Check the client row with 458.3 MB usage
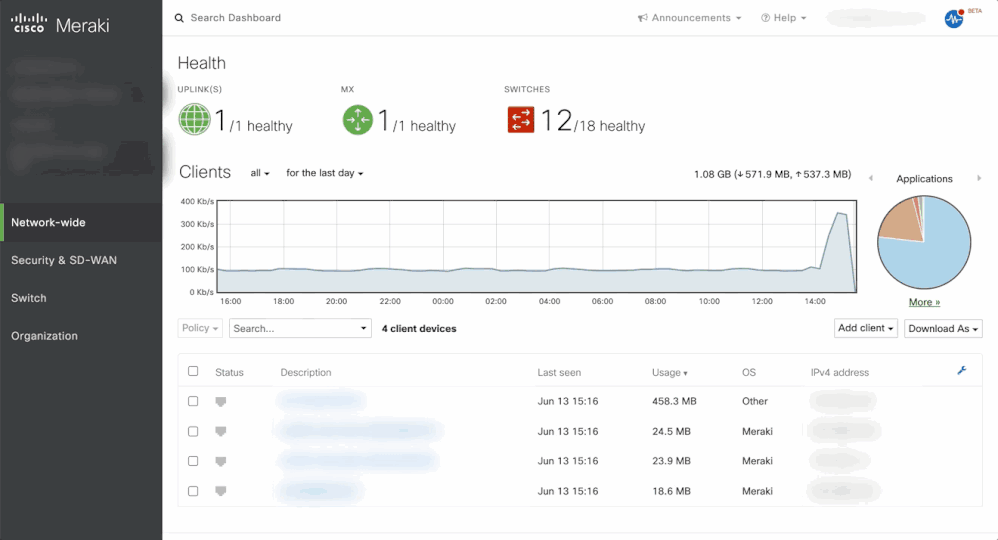Image resolution: width=998 pixels, height=540 pixels. (x=193, y=401)
